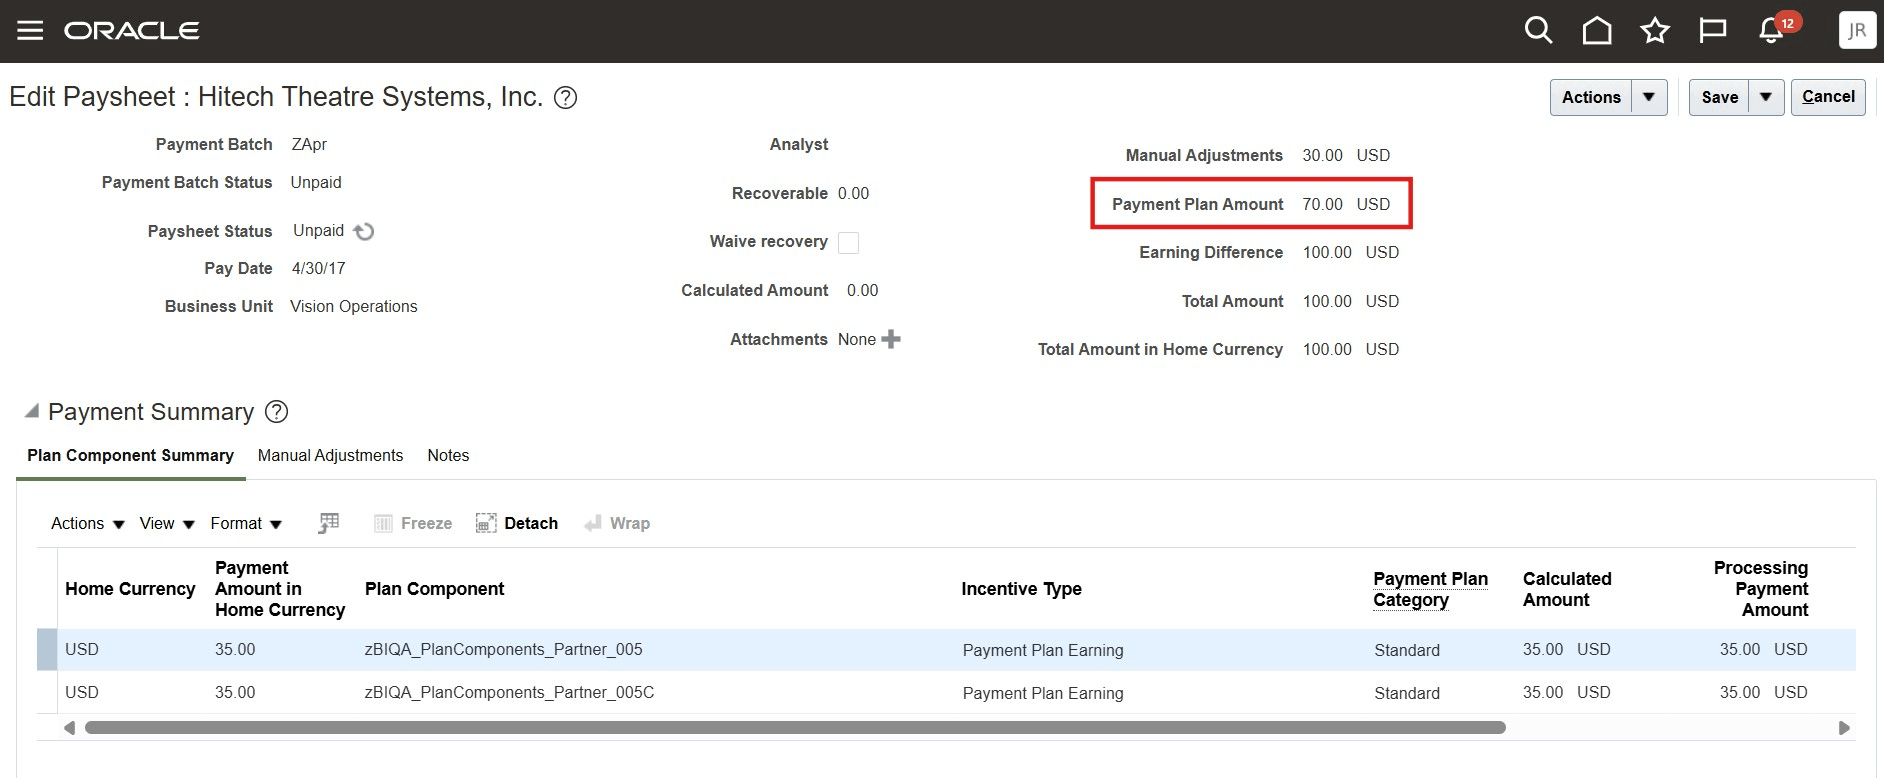Image resolution: width=1884 pixels, height=778 pixels.
Task: Click the Incentive Type column header
Action: click(x=1021, y=589)
